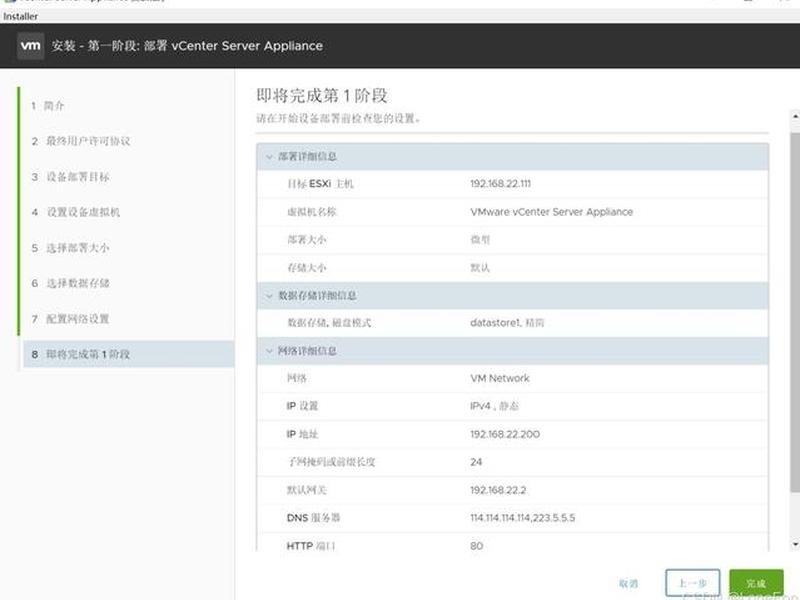Click the IPv4 静态 value
800x600 pixels.
[x=494, y=406]
